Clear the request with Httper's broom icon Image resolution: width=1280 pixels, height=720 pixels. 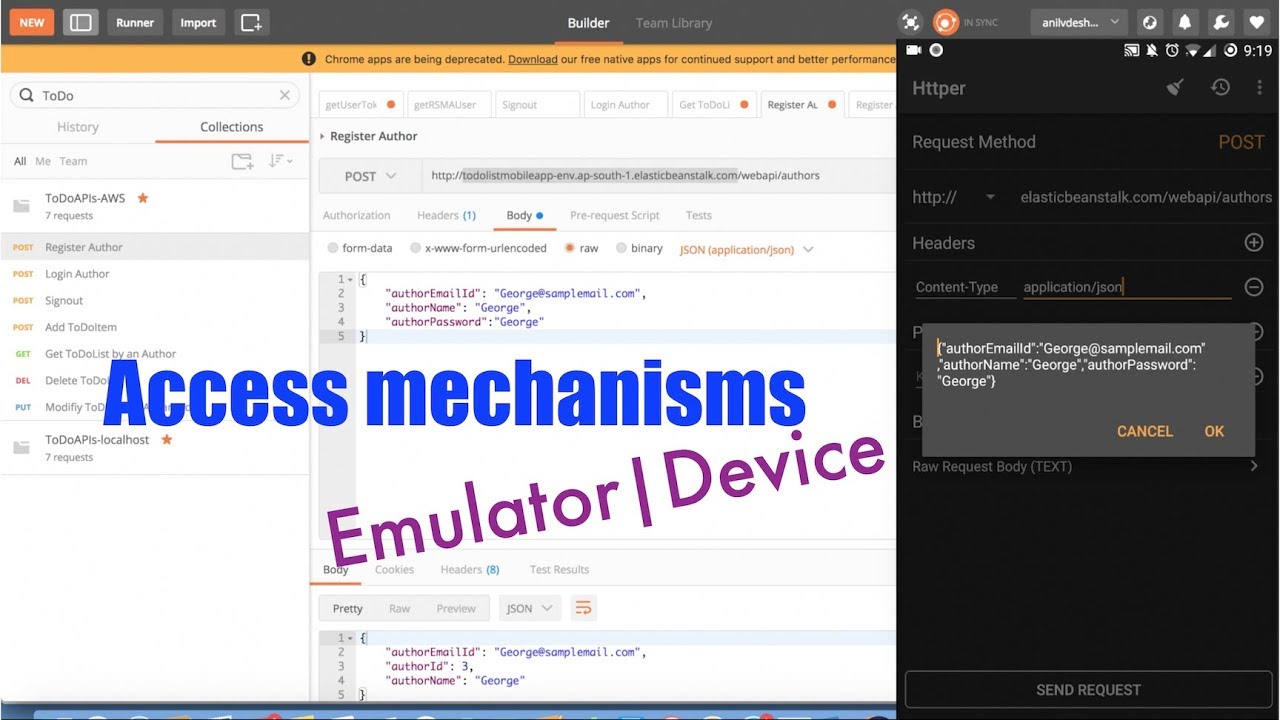[x=1176, y=88]
